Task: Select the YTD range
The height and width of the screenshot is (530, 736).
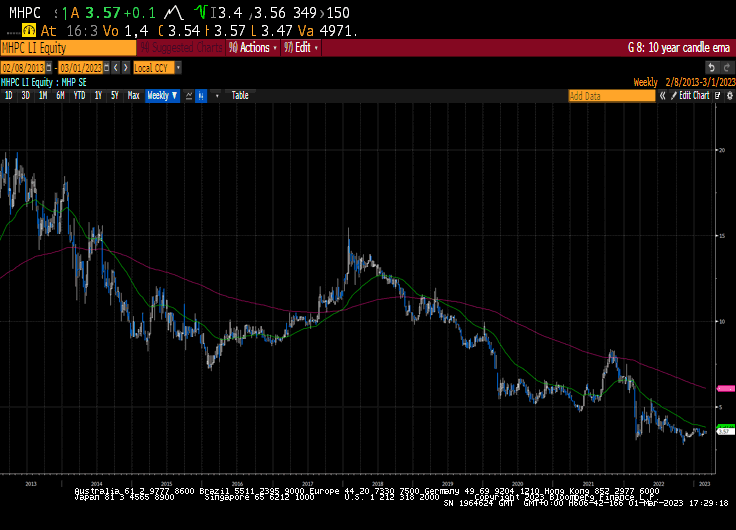Action: pos(79,96)
